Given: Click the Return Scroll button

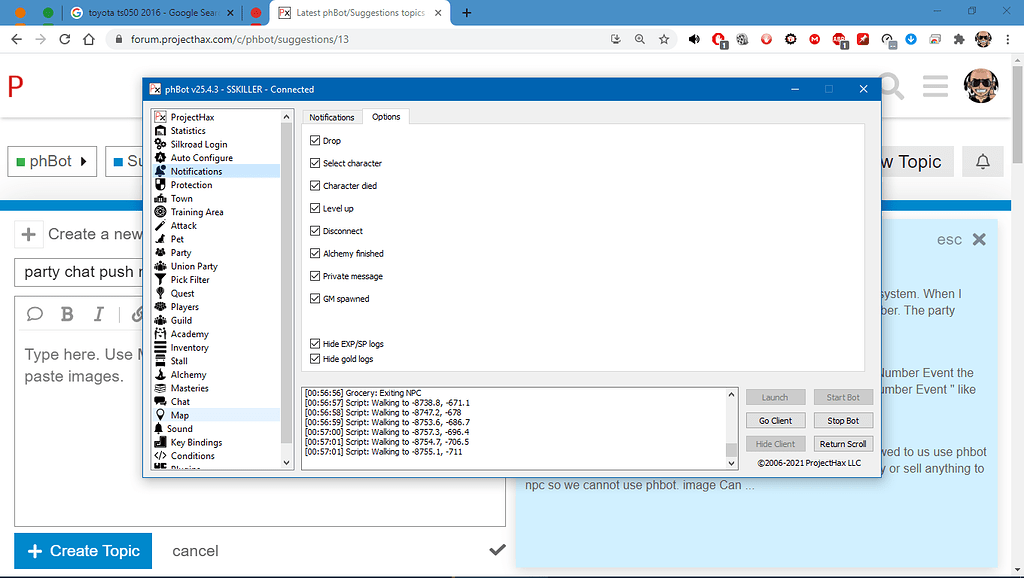Looking at the screenshot, I should pos(843,443).
